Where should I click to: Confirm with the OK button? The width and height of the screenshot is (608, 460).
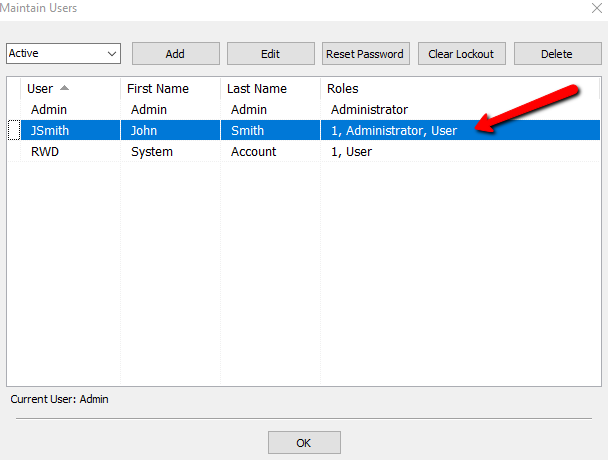(x=304, y=443)
